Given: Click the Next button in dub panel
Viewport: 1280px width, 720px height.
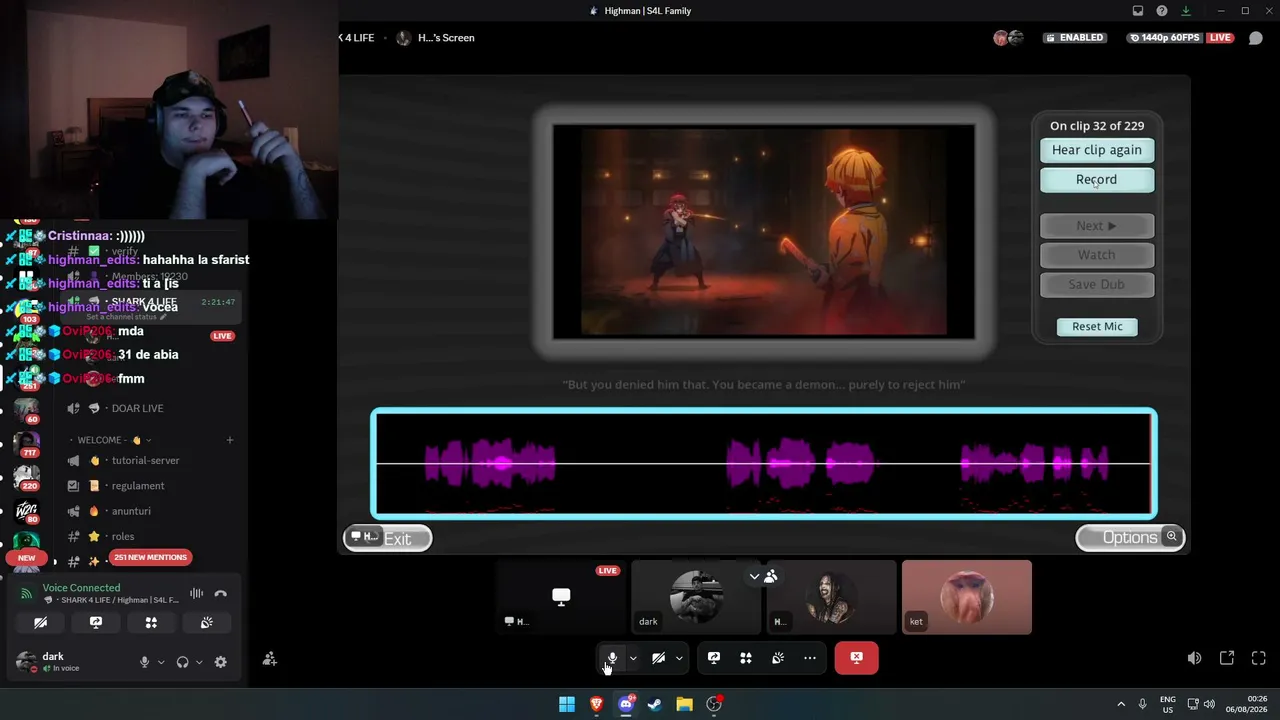Looking at the screenshot, I should (1097, 226).
